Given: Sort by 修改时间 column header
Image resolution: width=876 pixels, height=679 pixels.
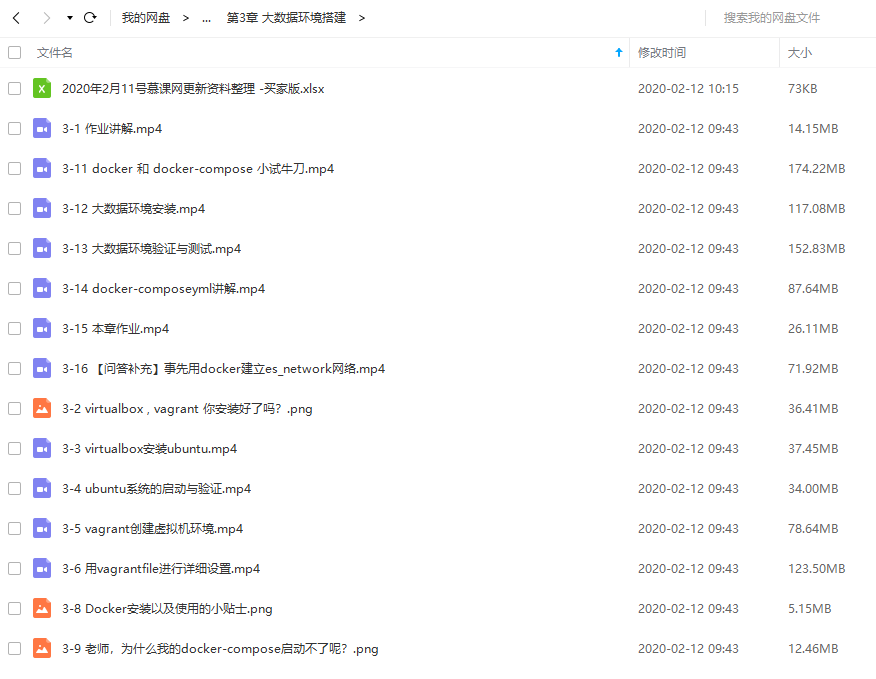Looking at the screenshot, I should (x=662, y=53).
